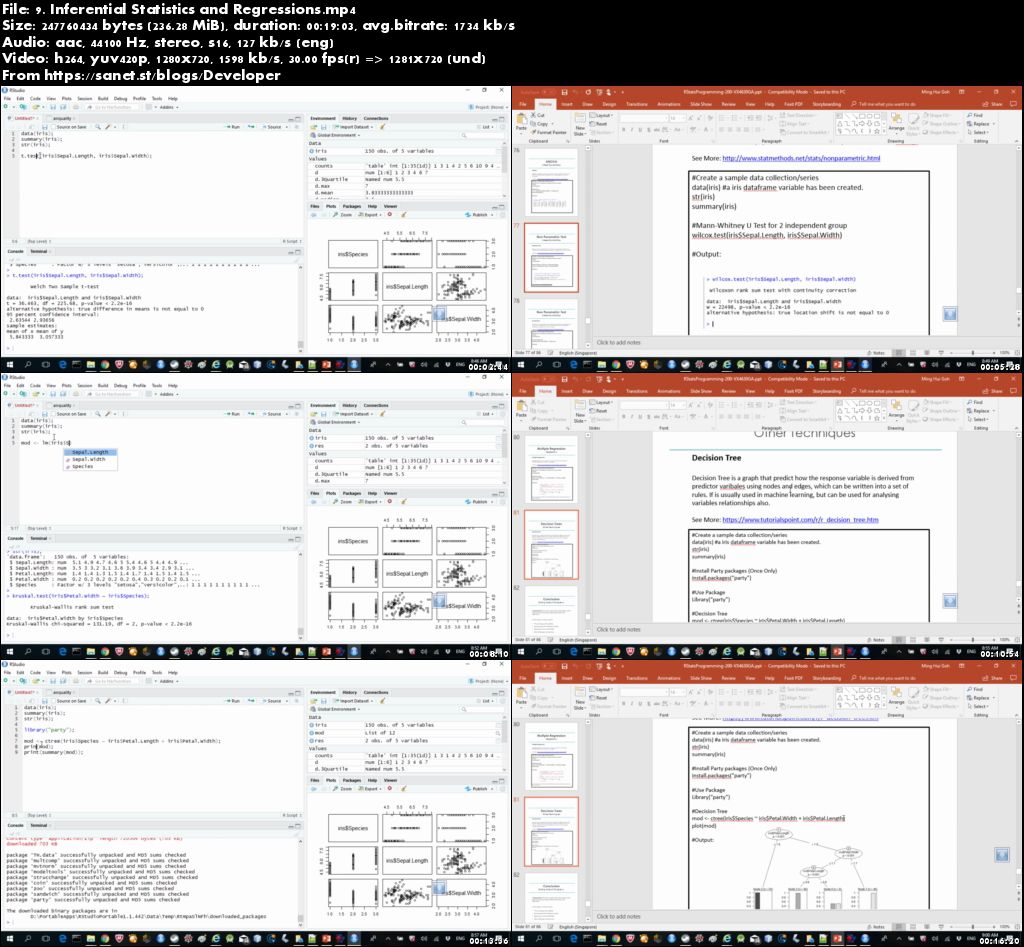In frame 00:05:28, click the Format Painter icon
The height and width of the screenshot is (947, 1024).
[533, 132]
